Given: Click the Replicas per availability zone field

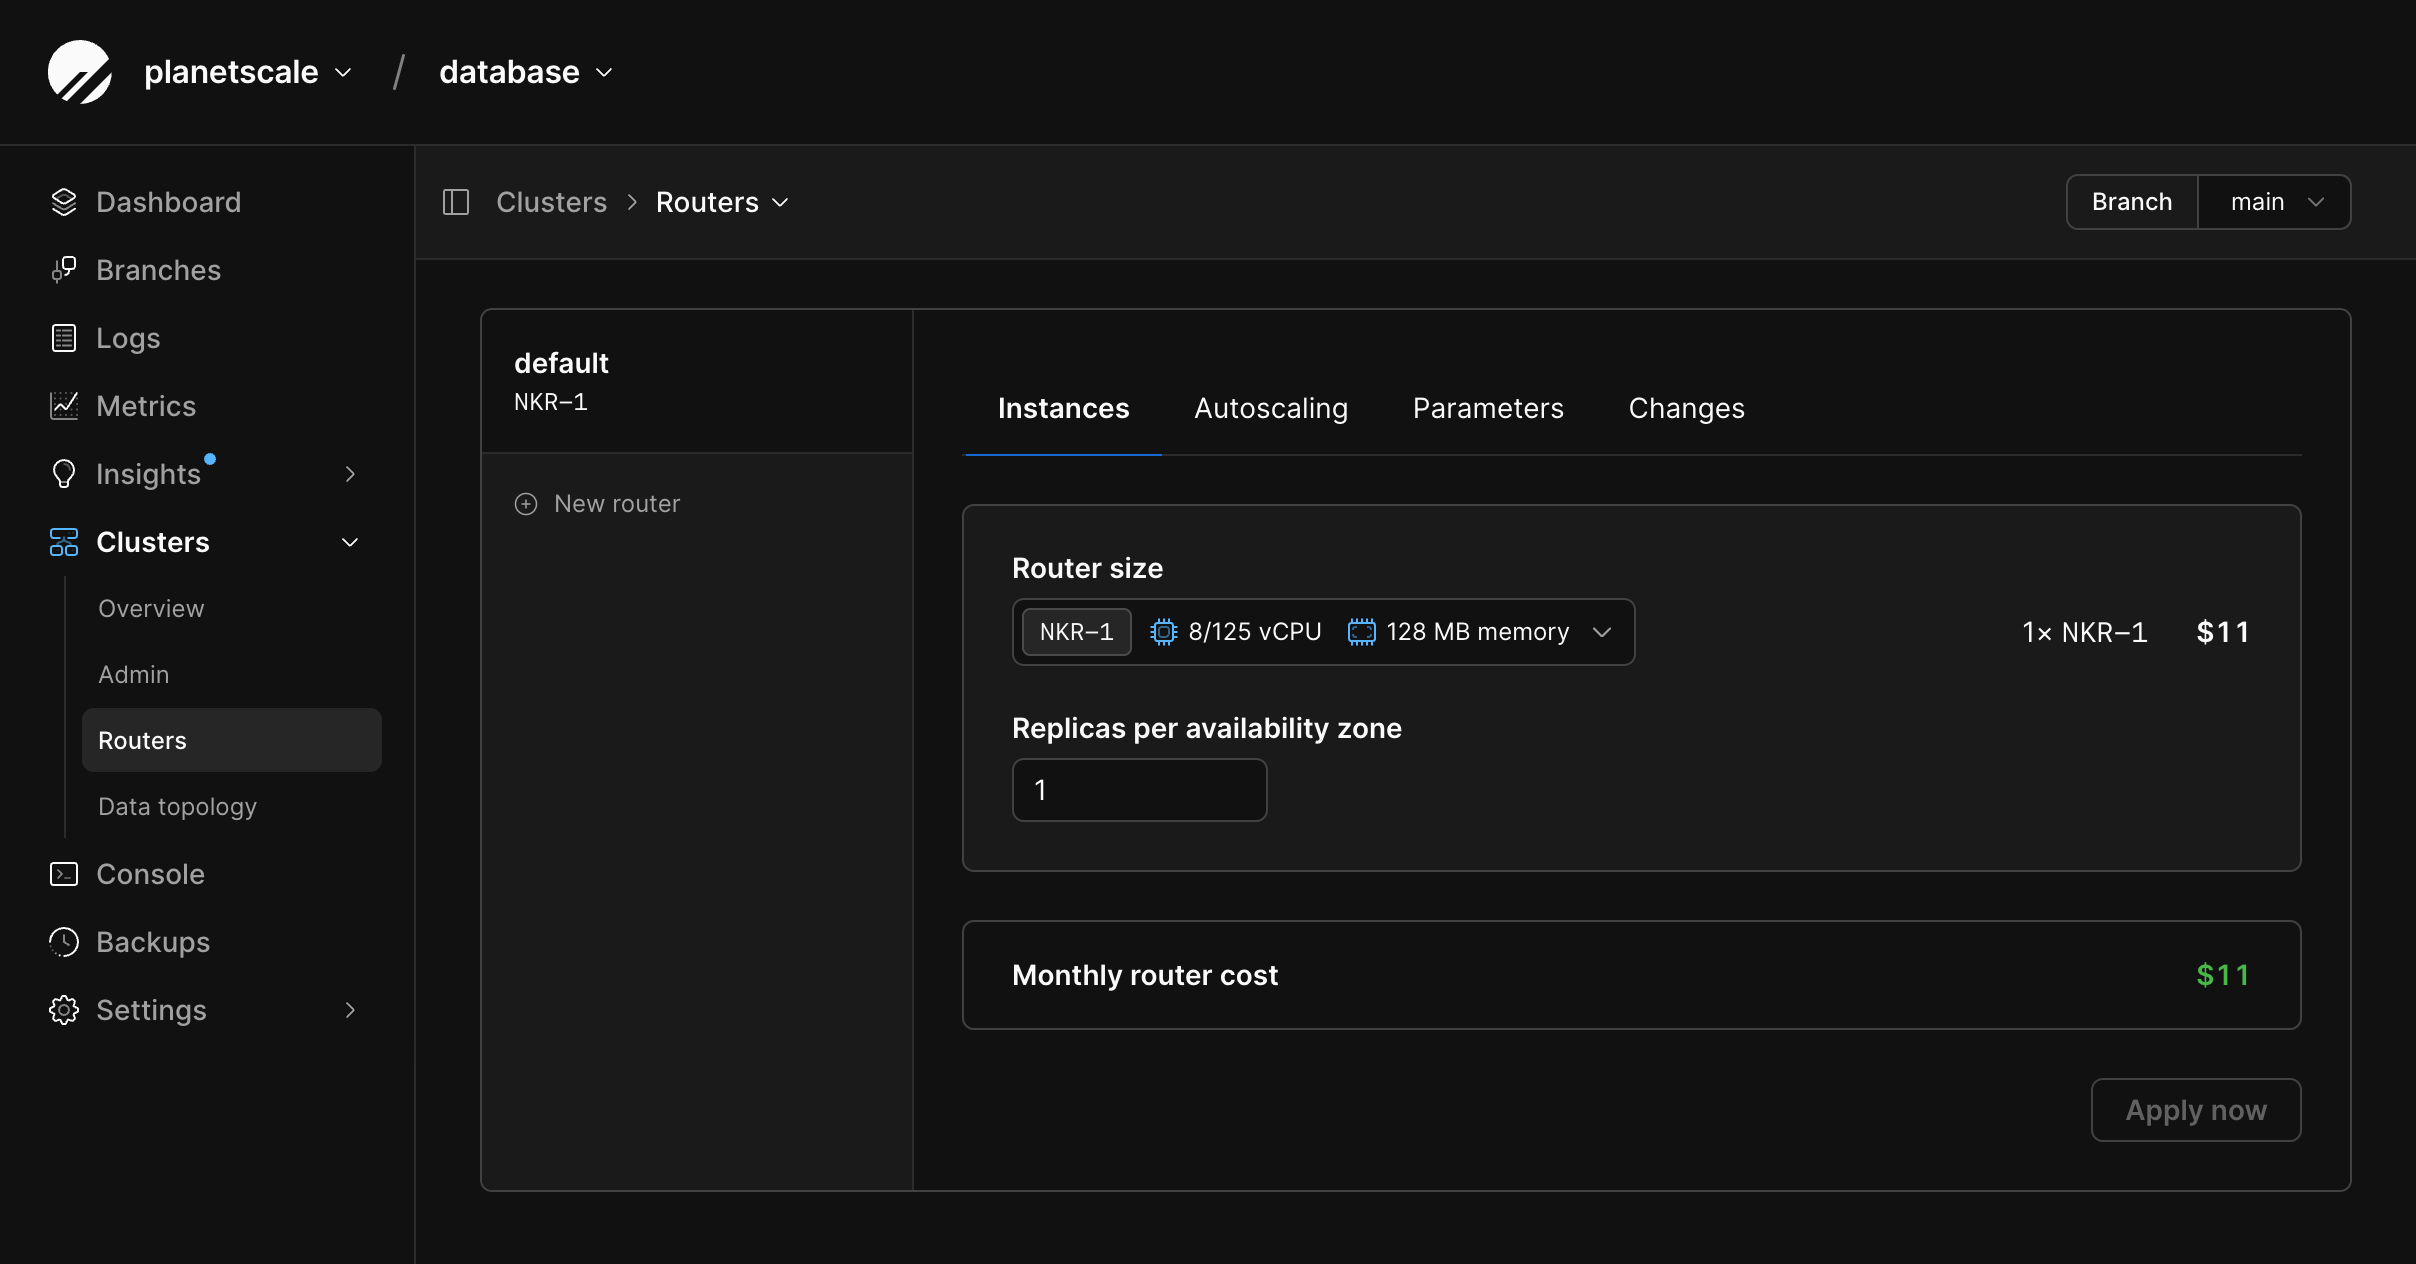Looking at the screenshot, I should click(1140, 790).
